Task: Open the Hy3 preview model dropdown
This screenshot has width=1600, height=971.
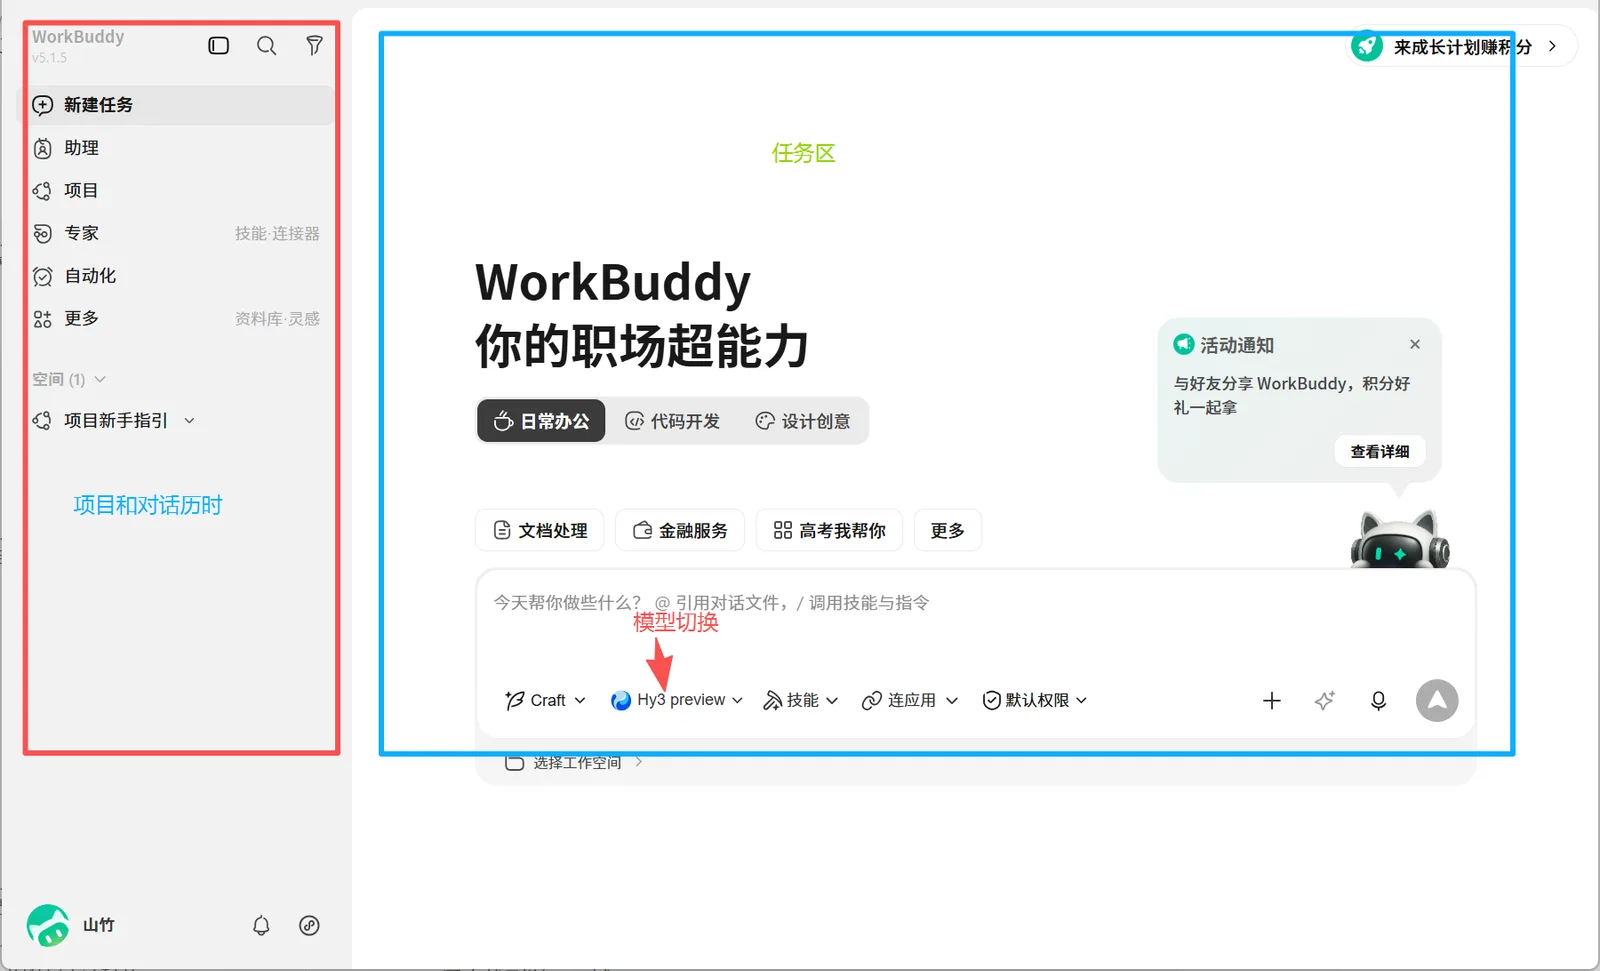Action: point(677,700)
